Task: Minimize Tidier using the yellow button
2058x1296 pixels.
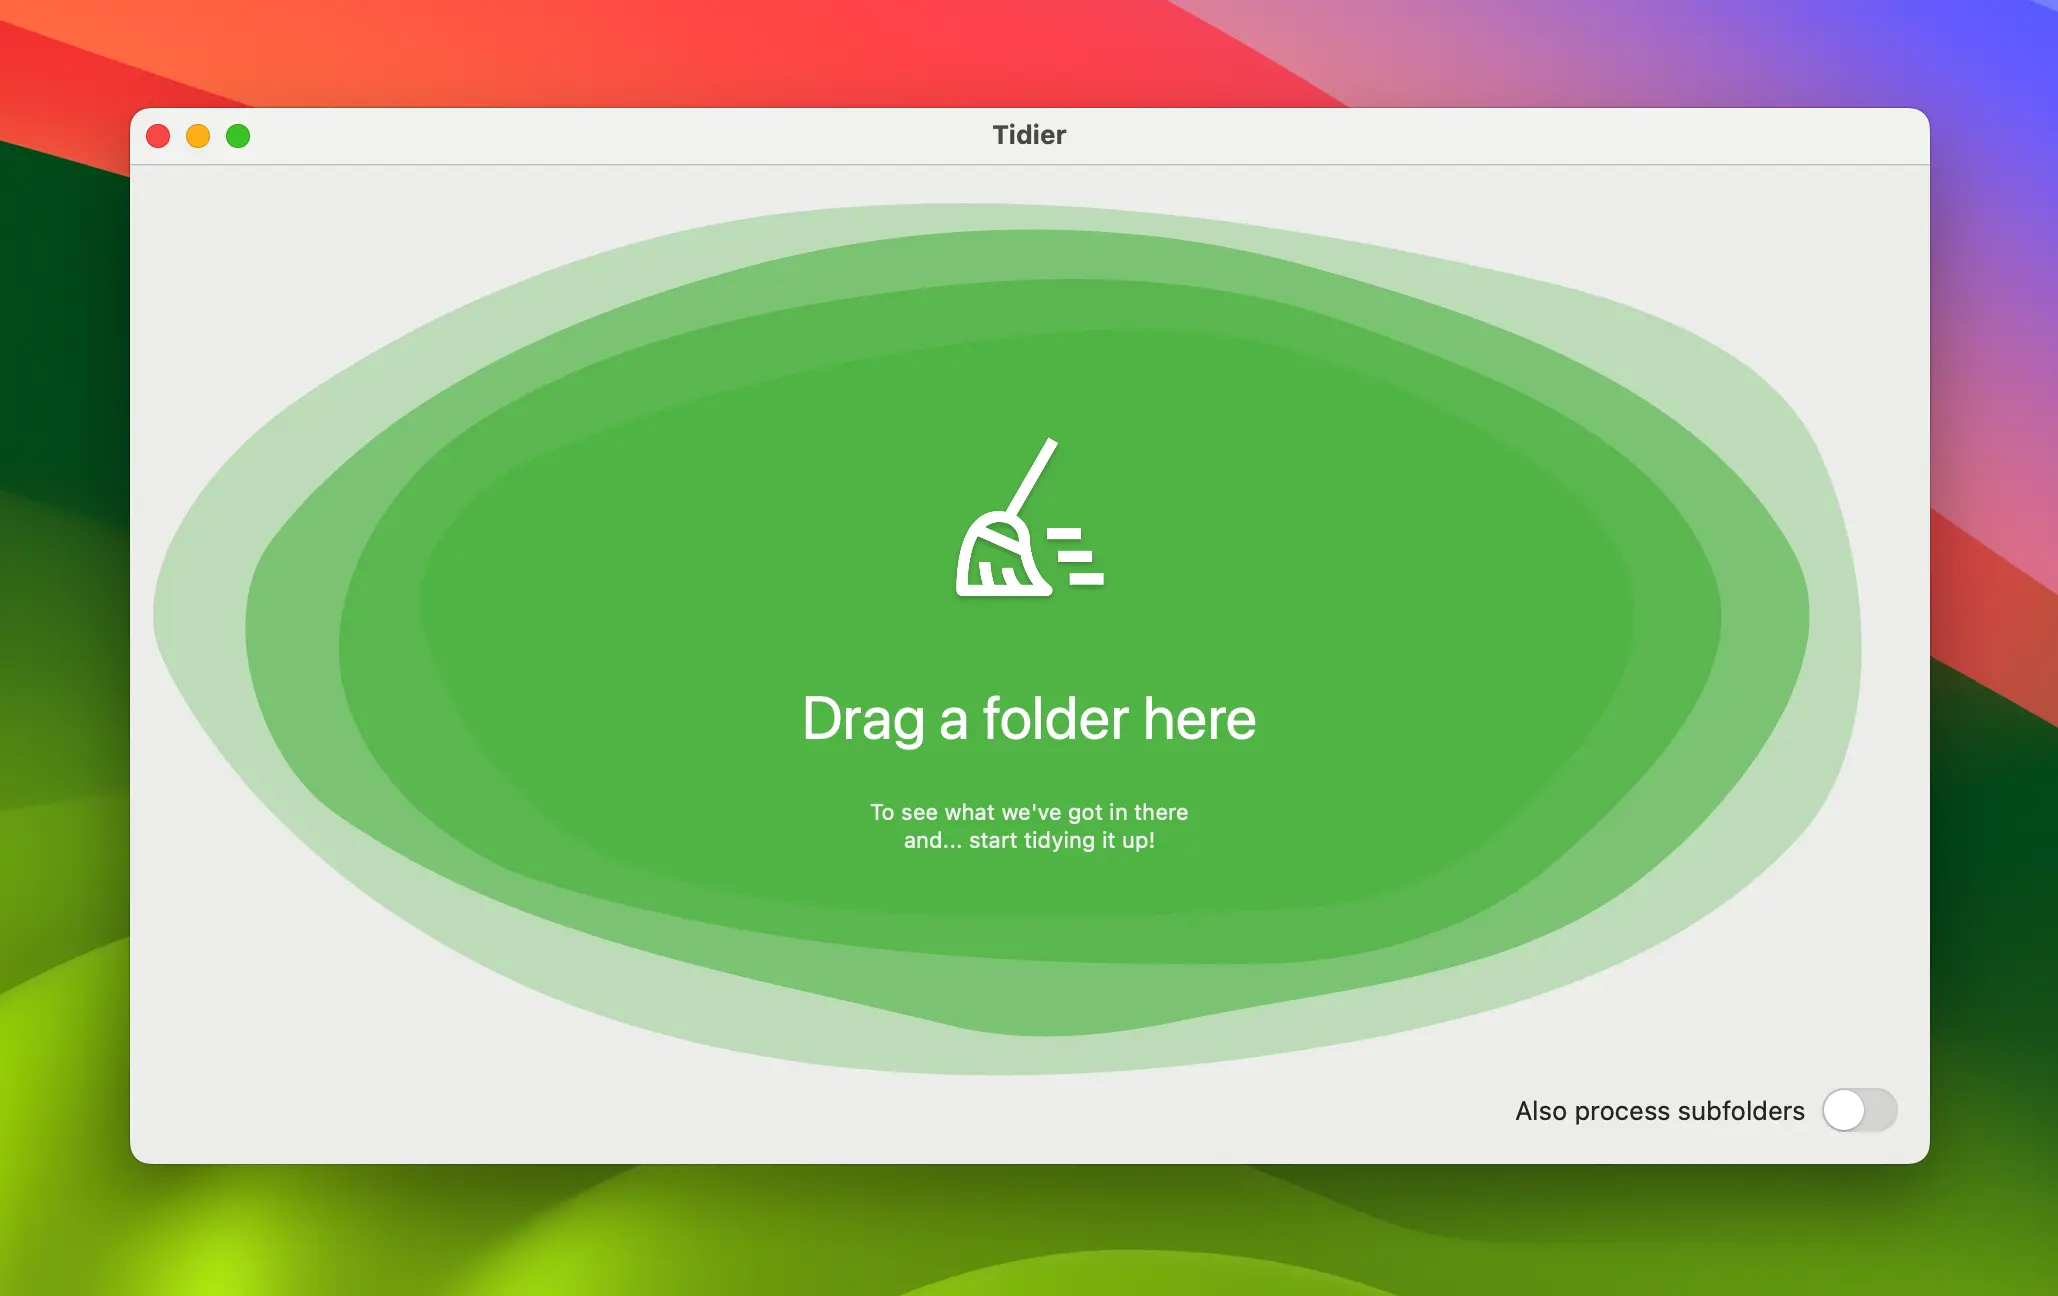Action: click(198, 136)
